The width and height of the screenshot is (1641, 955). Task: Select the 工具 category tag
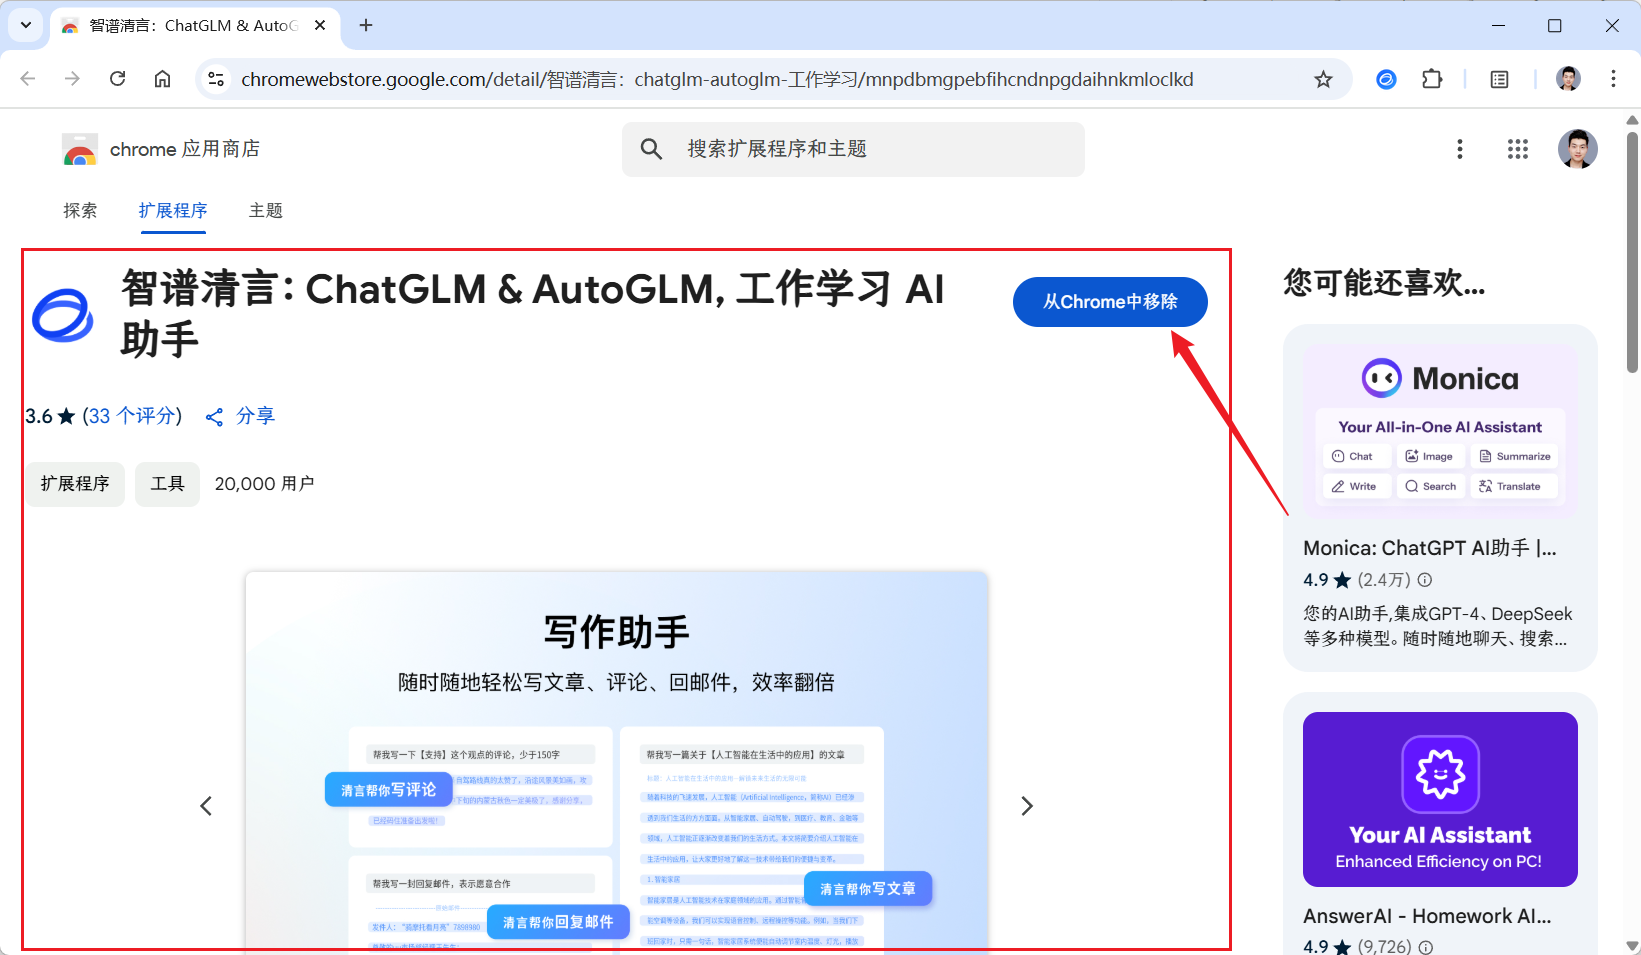(167, 484)
